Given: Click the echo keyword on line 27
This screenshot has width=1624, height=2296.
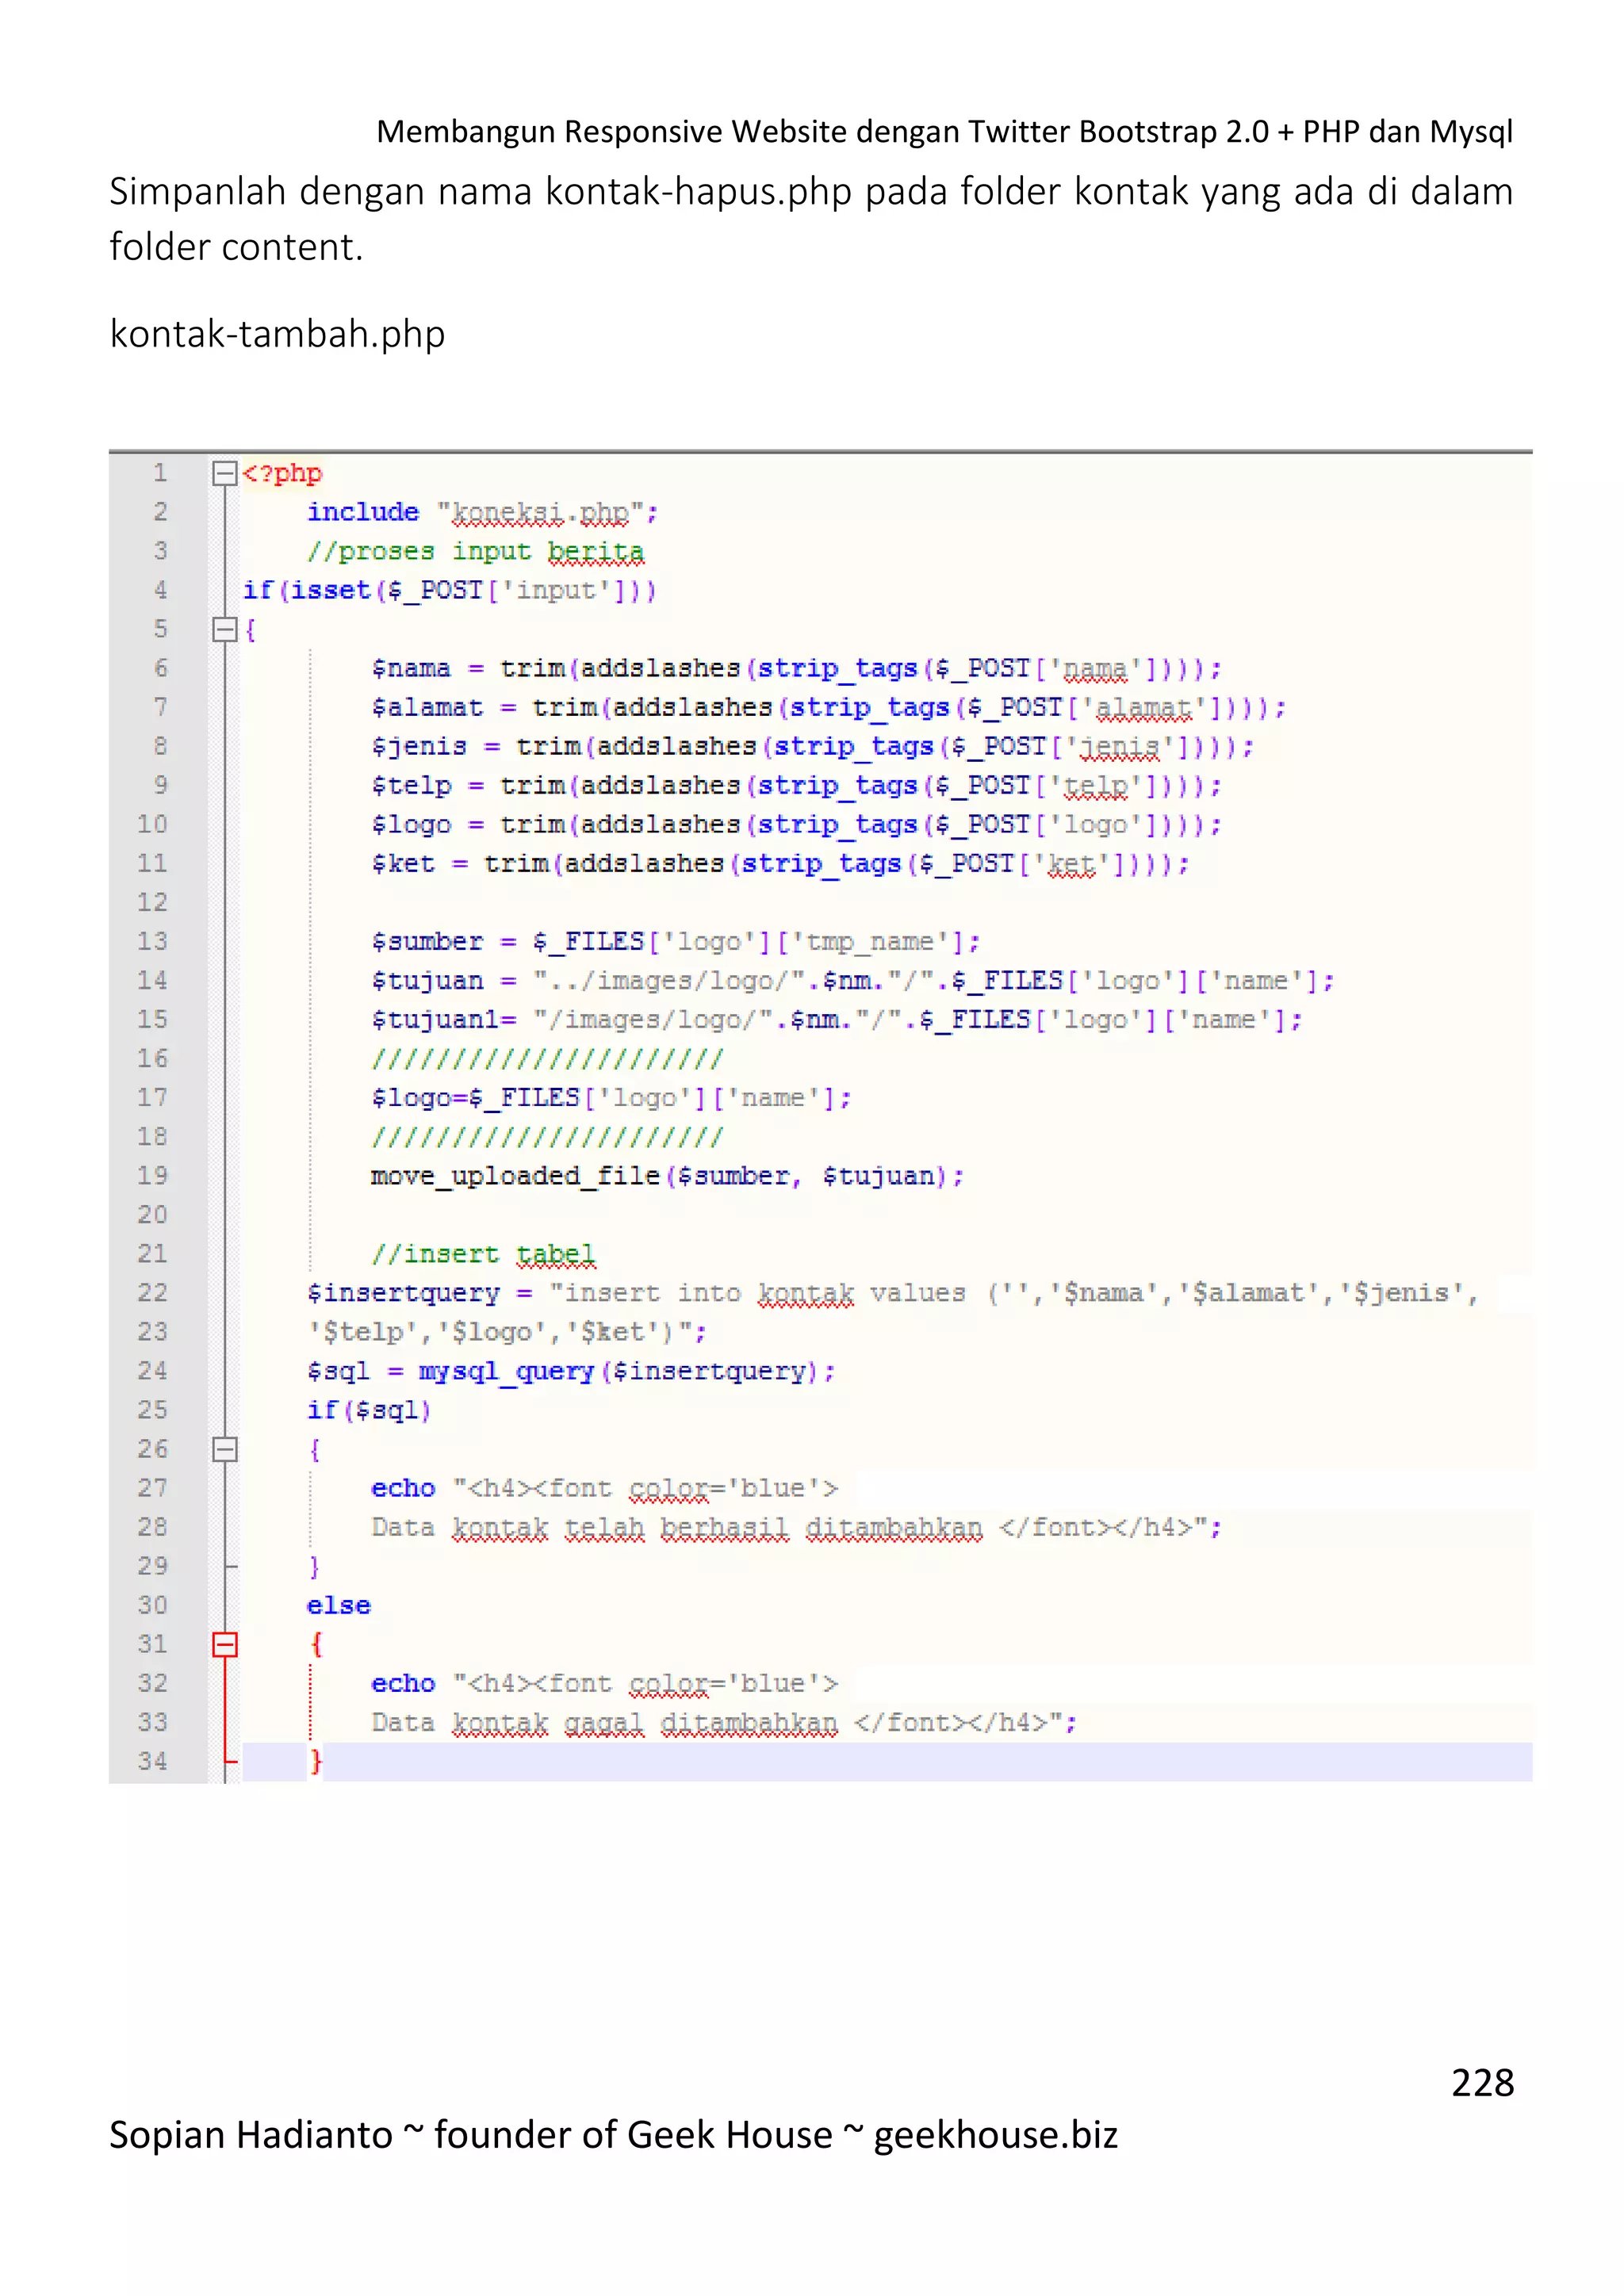Looking at the screenshot, I should click(403, 1488).
